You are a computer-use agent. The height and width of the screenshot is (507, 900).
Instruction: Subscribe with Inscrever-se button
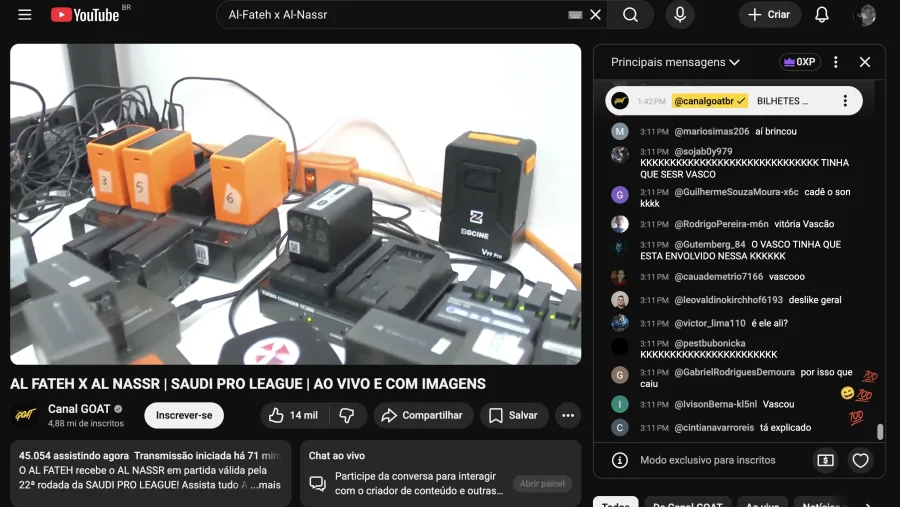coord(184,415)
